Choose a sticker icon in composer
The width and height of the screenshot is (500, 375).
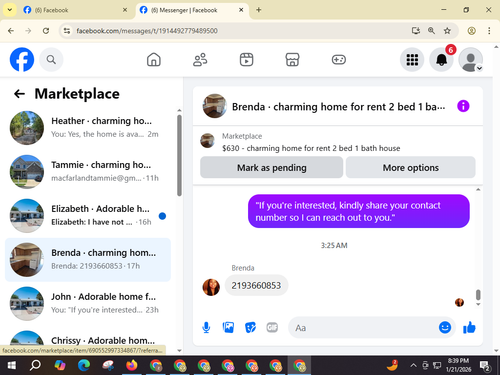tap(250, 328)
